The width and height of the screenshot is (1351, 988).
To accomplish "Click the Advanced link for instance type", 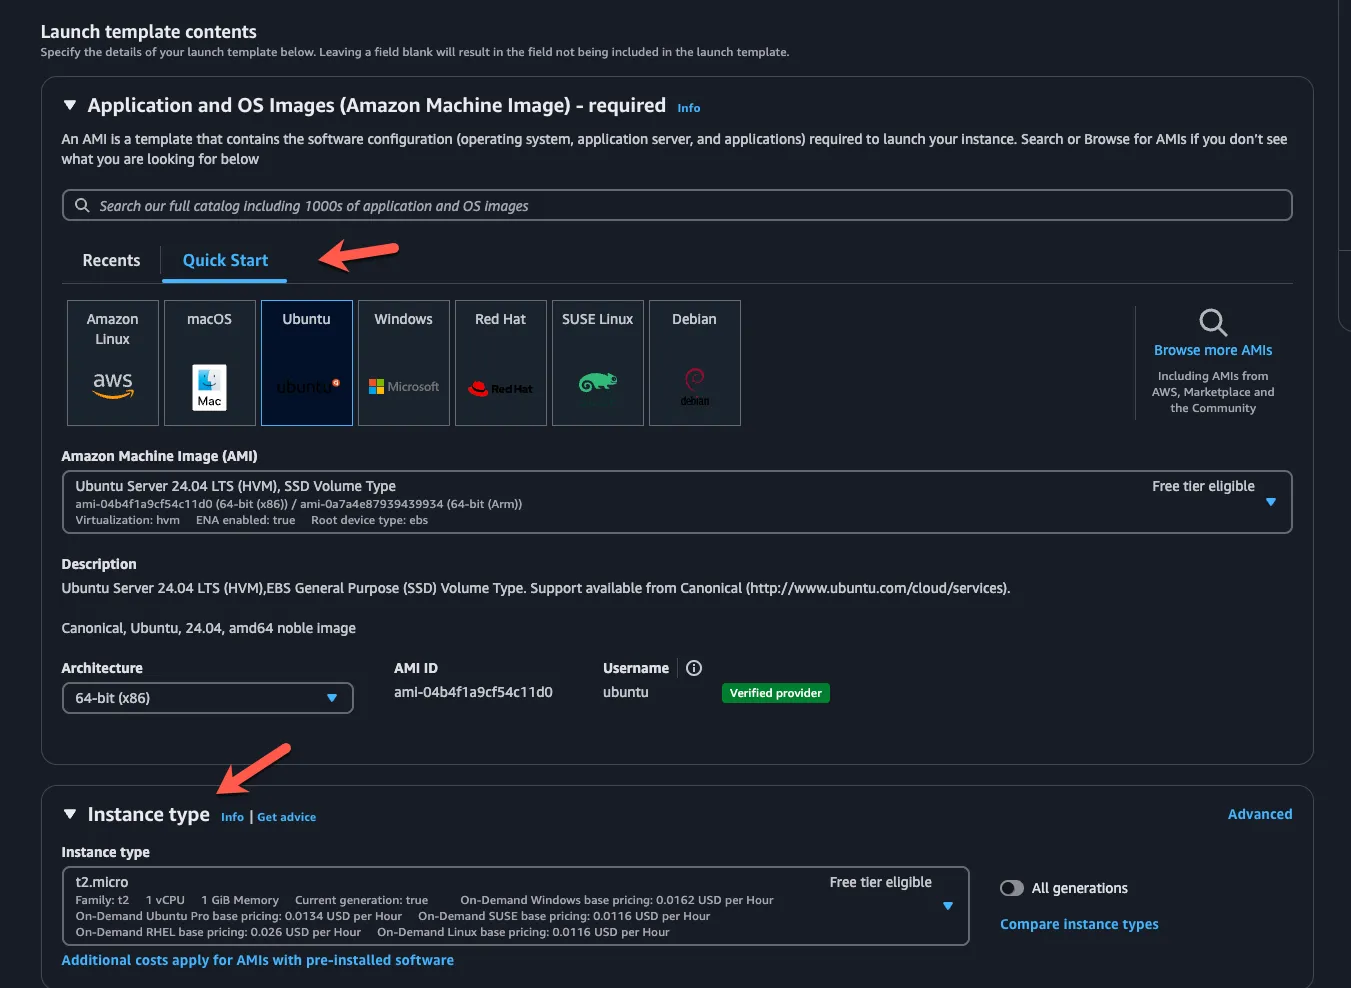I will pos(1260,814).
